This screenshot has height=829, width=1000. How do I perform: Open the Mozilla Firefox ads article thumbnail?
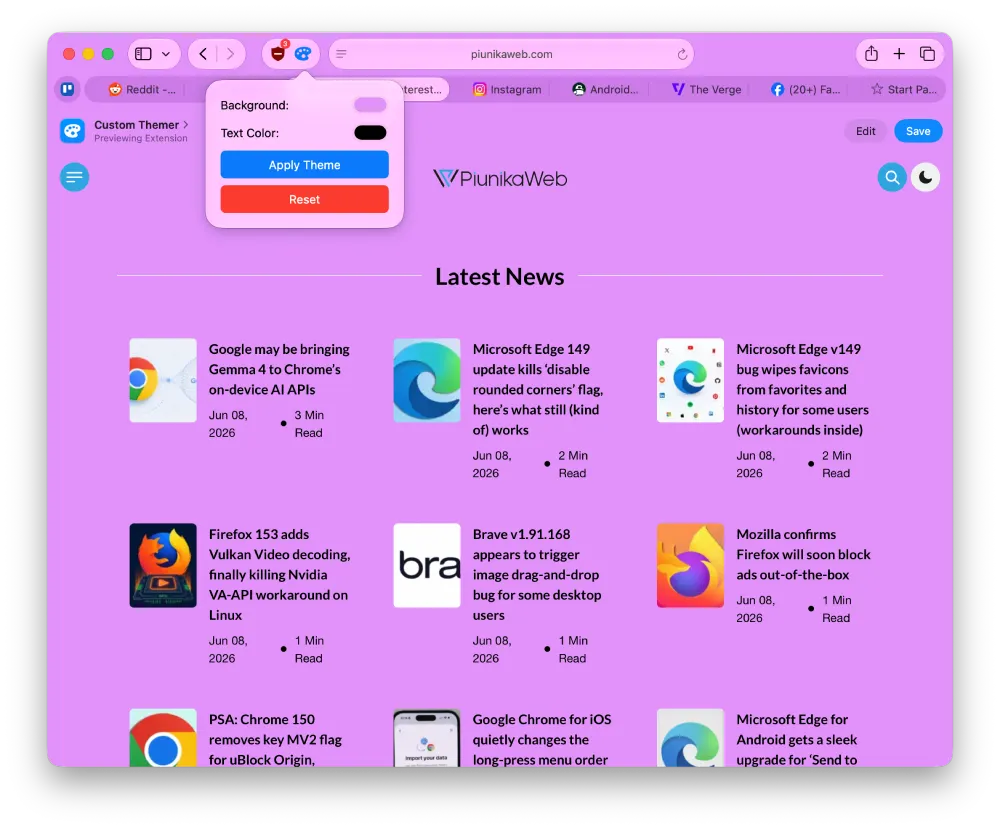point(690,565)
